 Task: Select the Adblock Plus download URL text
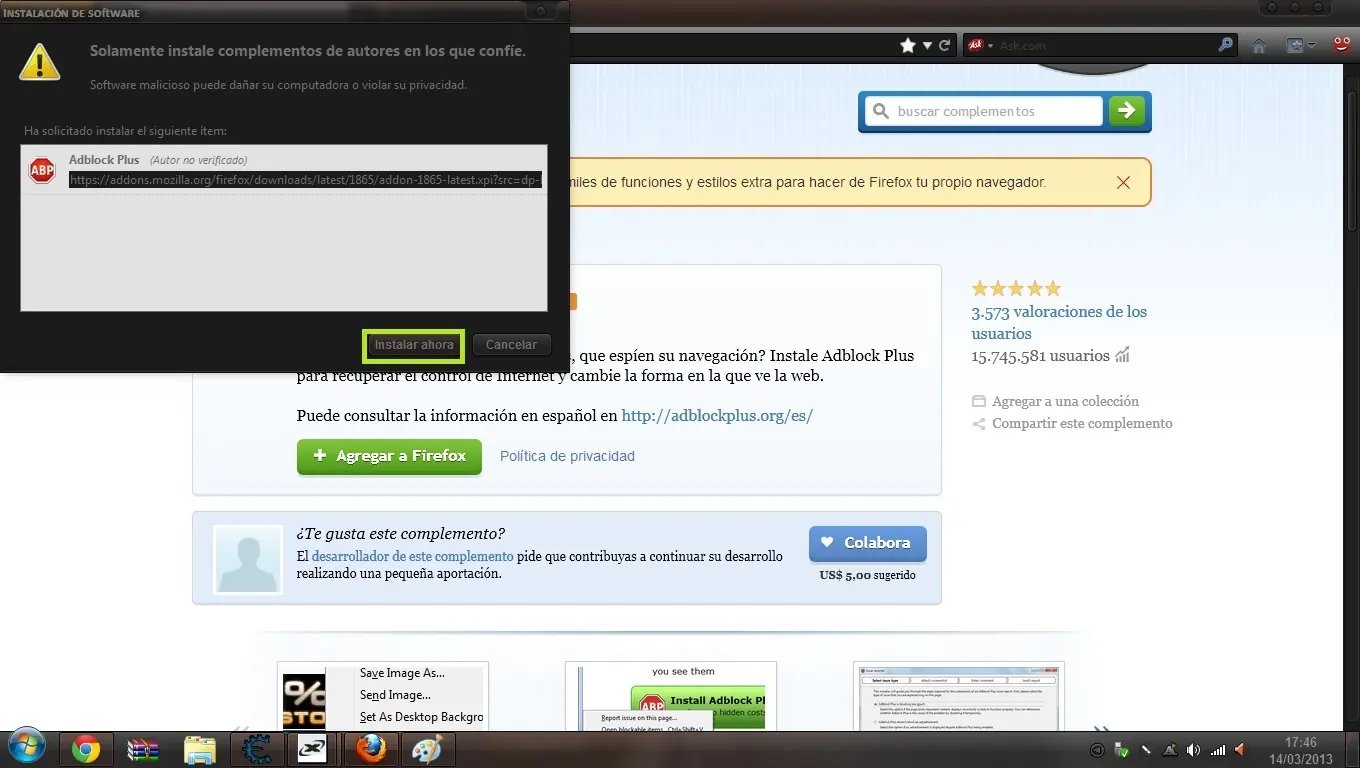(x=305, y=180)
